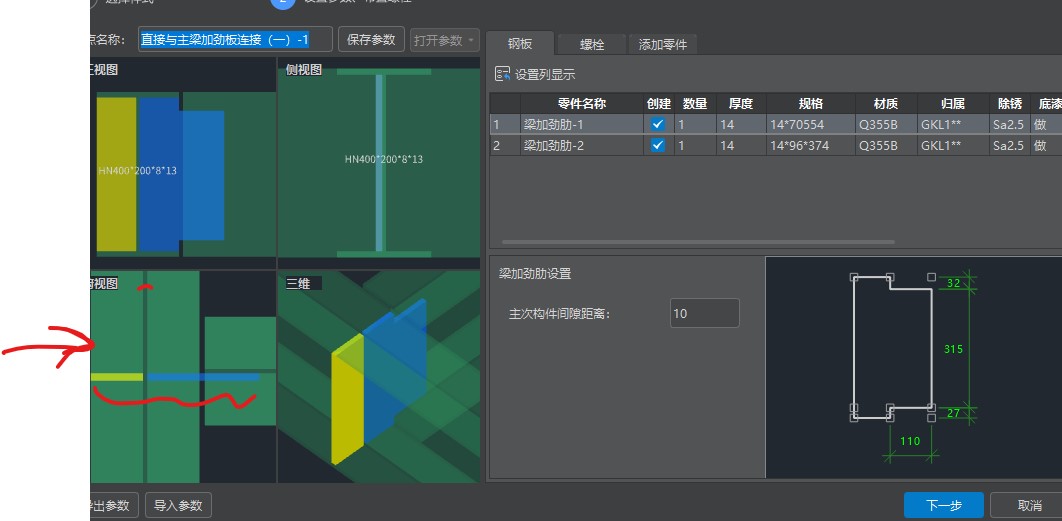Click the front view HN400*200*8*13 panel

[183, 163]
